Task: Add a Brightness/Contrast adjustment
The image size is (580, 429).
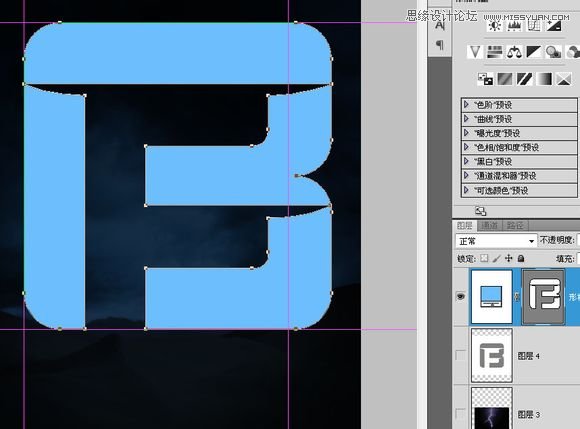Action: click(x=495, y=26)
